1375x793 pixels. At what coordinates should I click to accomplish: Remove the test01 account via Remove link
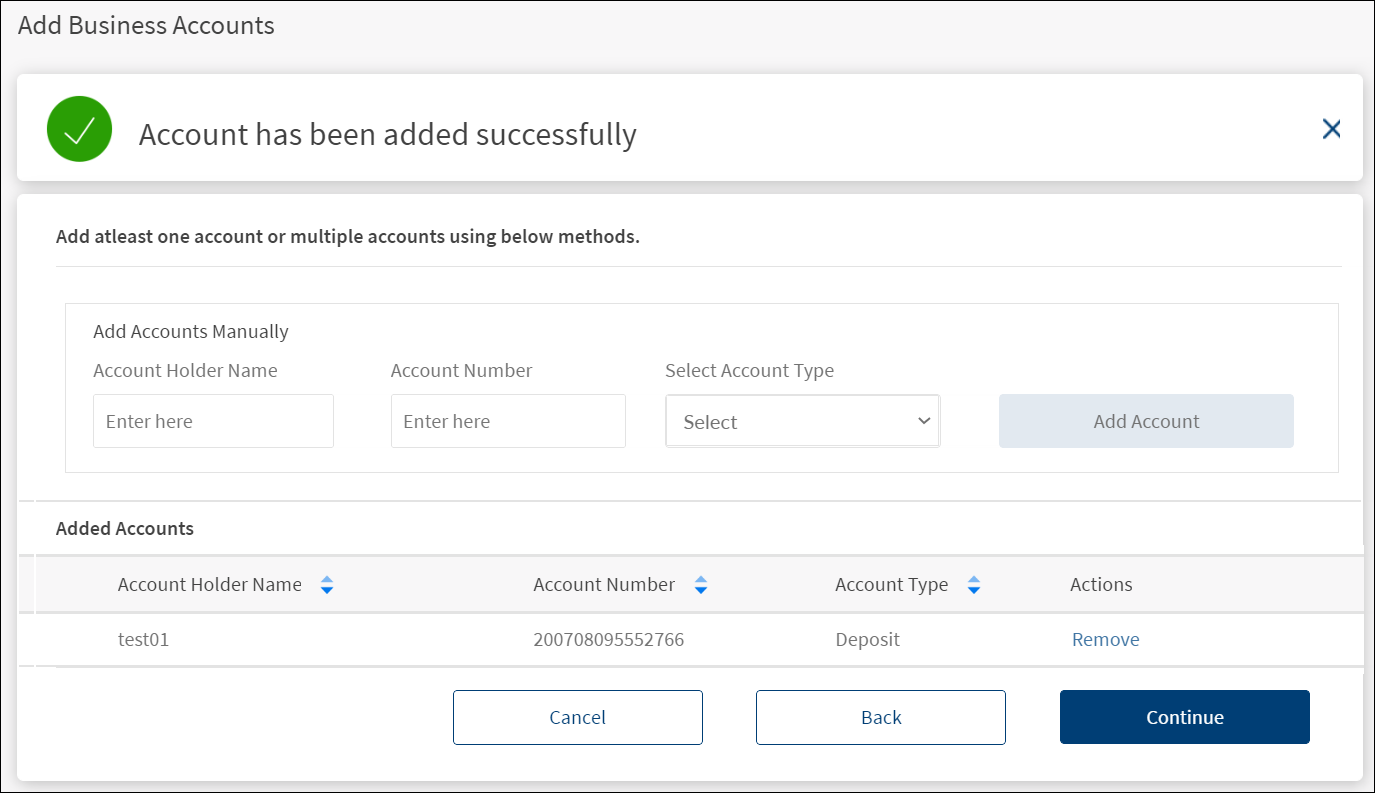(x=1105, y=640)
